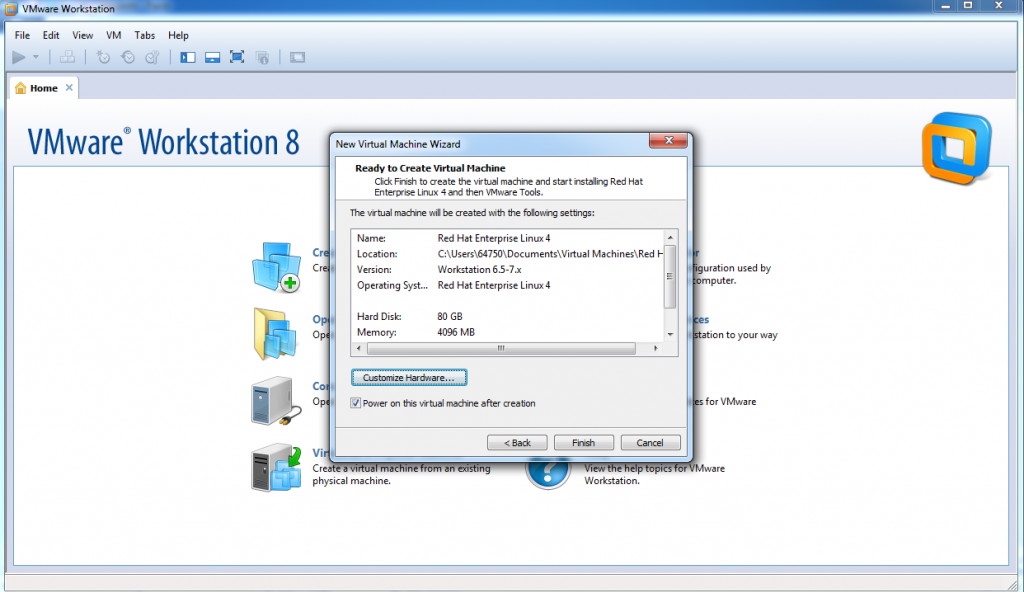Open the File menu
The width and height of the screenshot is (1024, 592).
pos(22,35)
